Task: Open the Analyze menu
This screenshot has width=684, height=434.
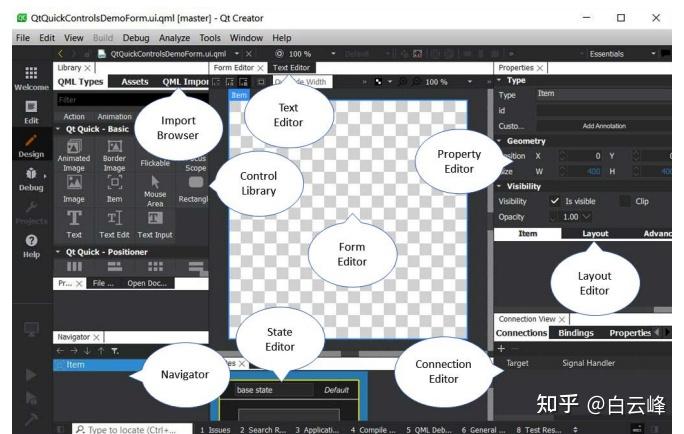Action: 174,38
